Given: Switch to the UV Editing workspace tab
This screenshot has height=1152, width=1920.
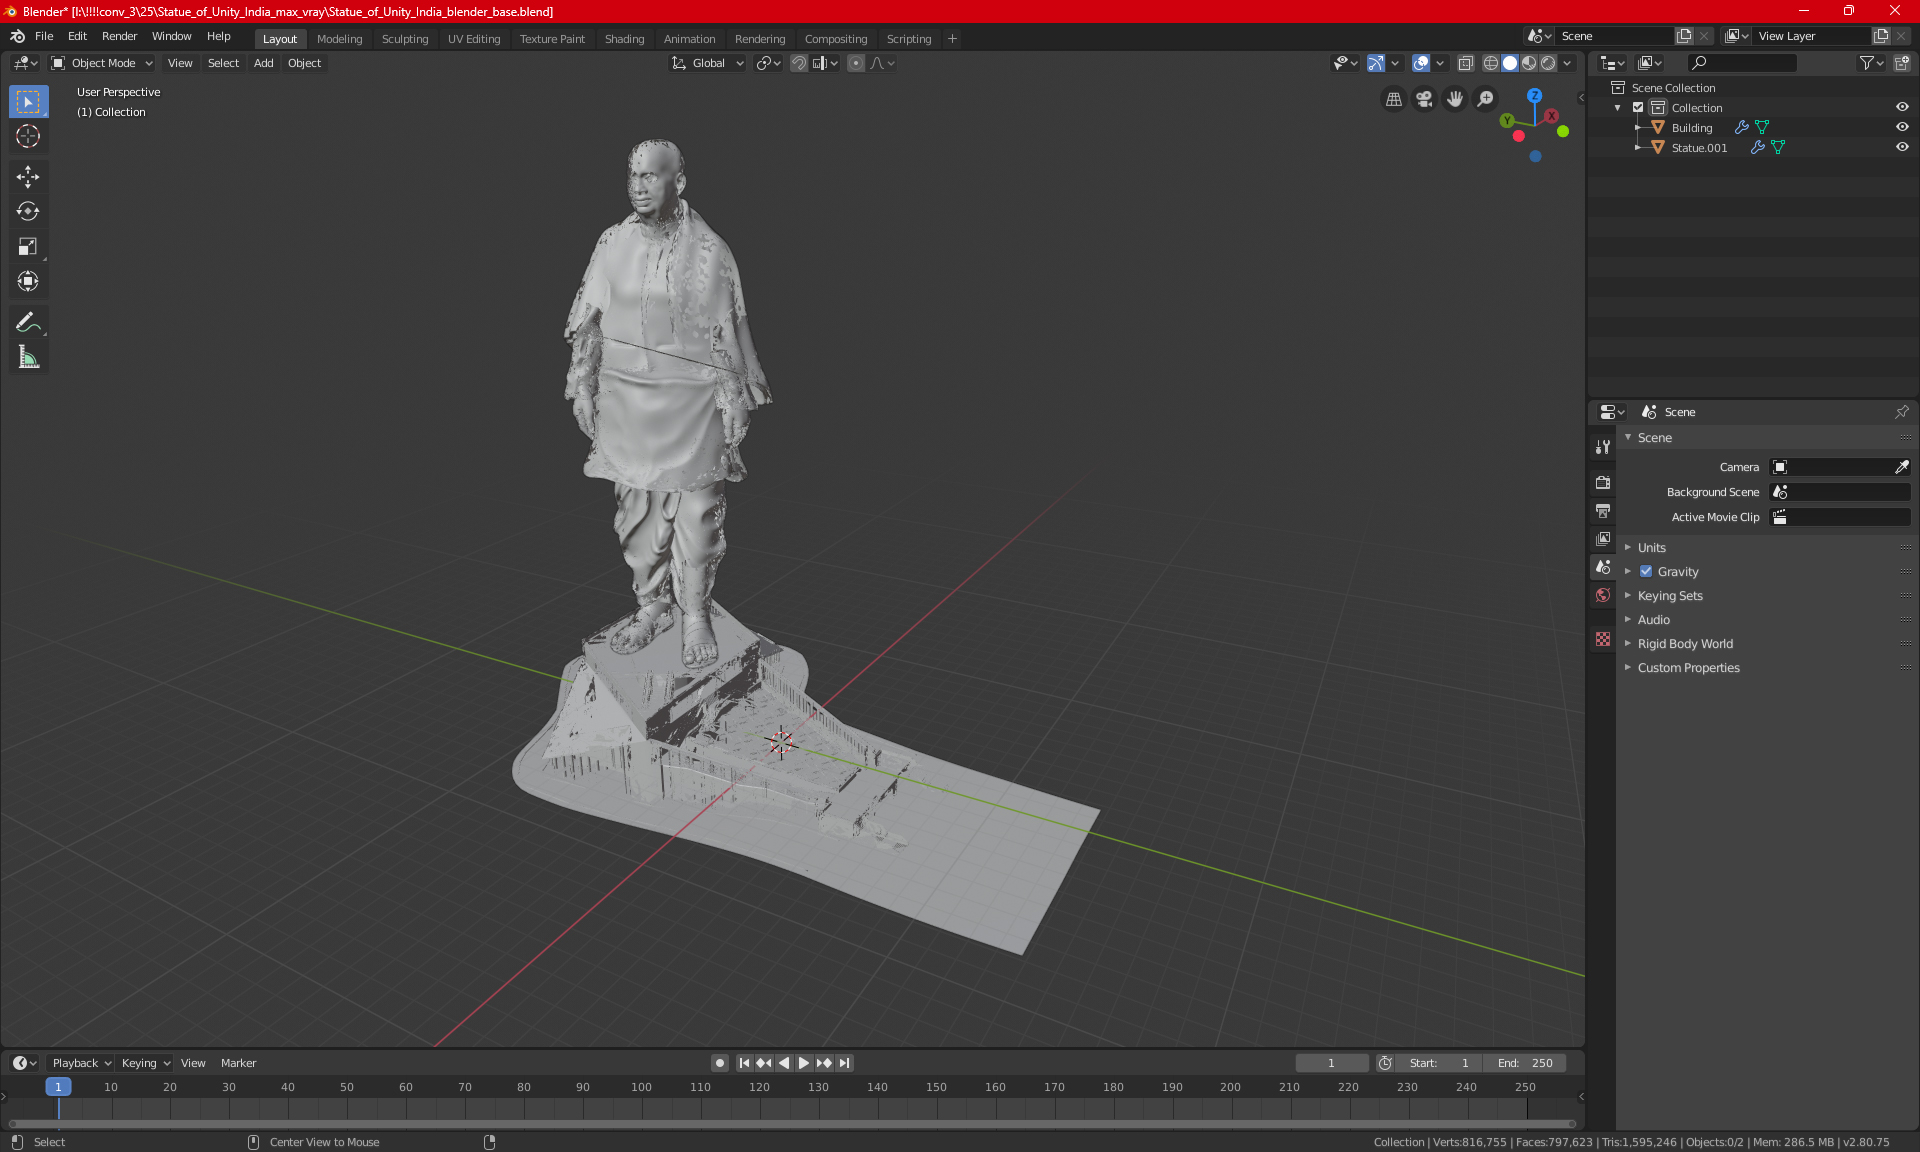Looking at the screenshot, I should pyautogui.click(x=474, y=39).
